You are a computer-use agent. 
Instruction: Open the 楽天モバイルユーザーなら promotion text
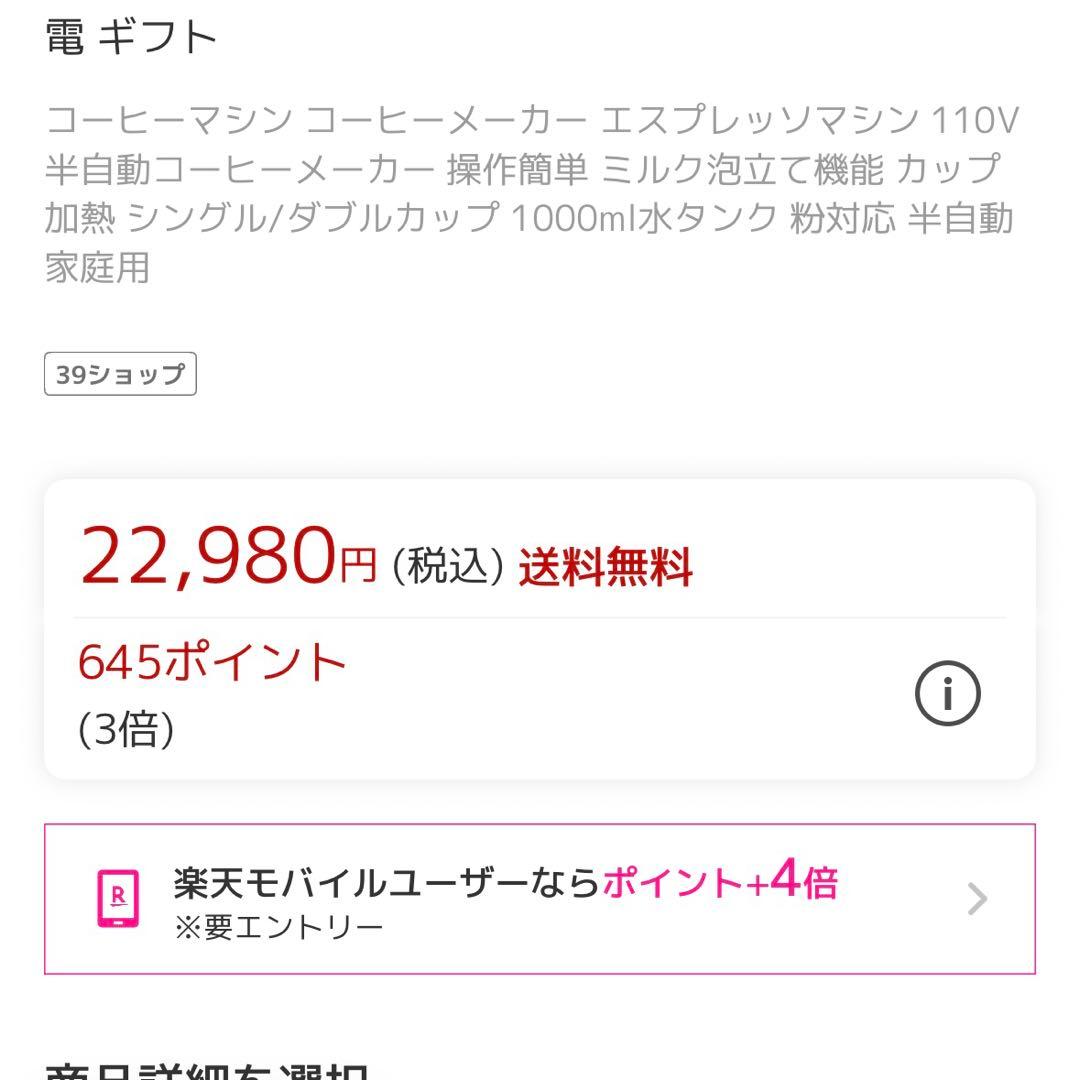click(x=386, y=883)
